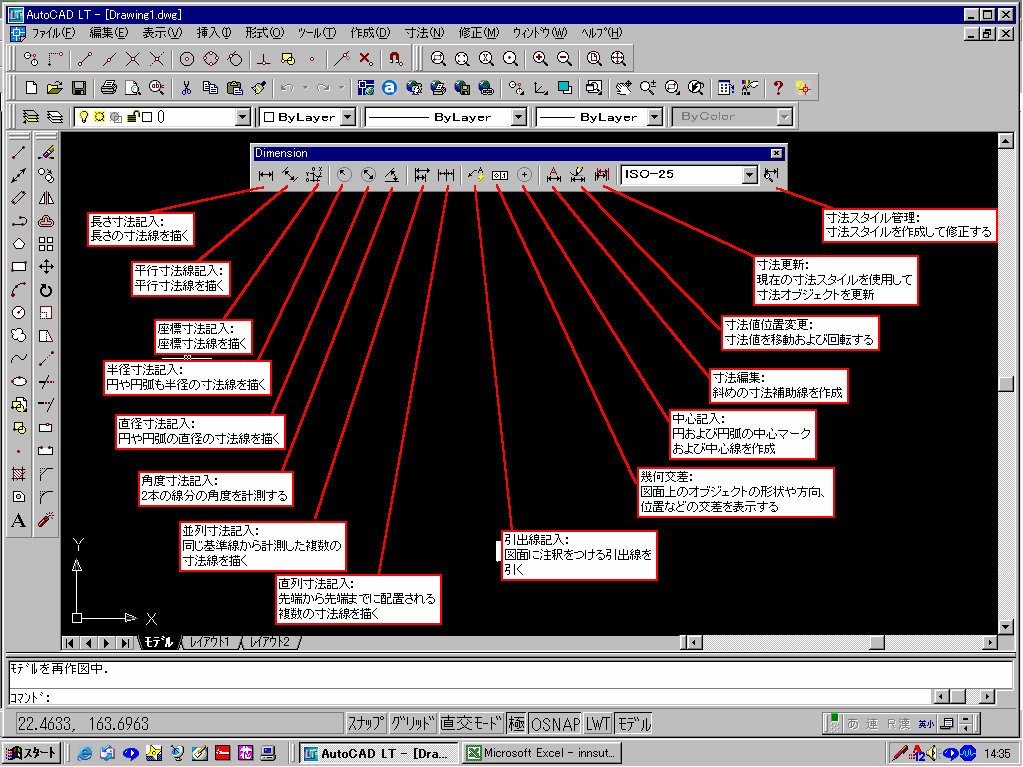Select the Tolerance tool
1023x767 pixels.
coord(500,175)
